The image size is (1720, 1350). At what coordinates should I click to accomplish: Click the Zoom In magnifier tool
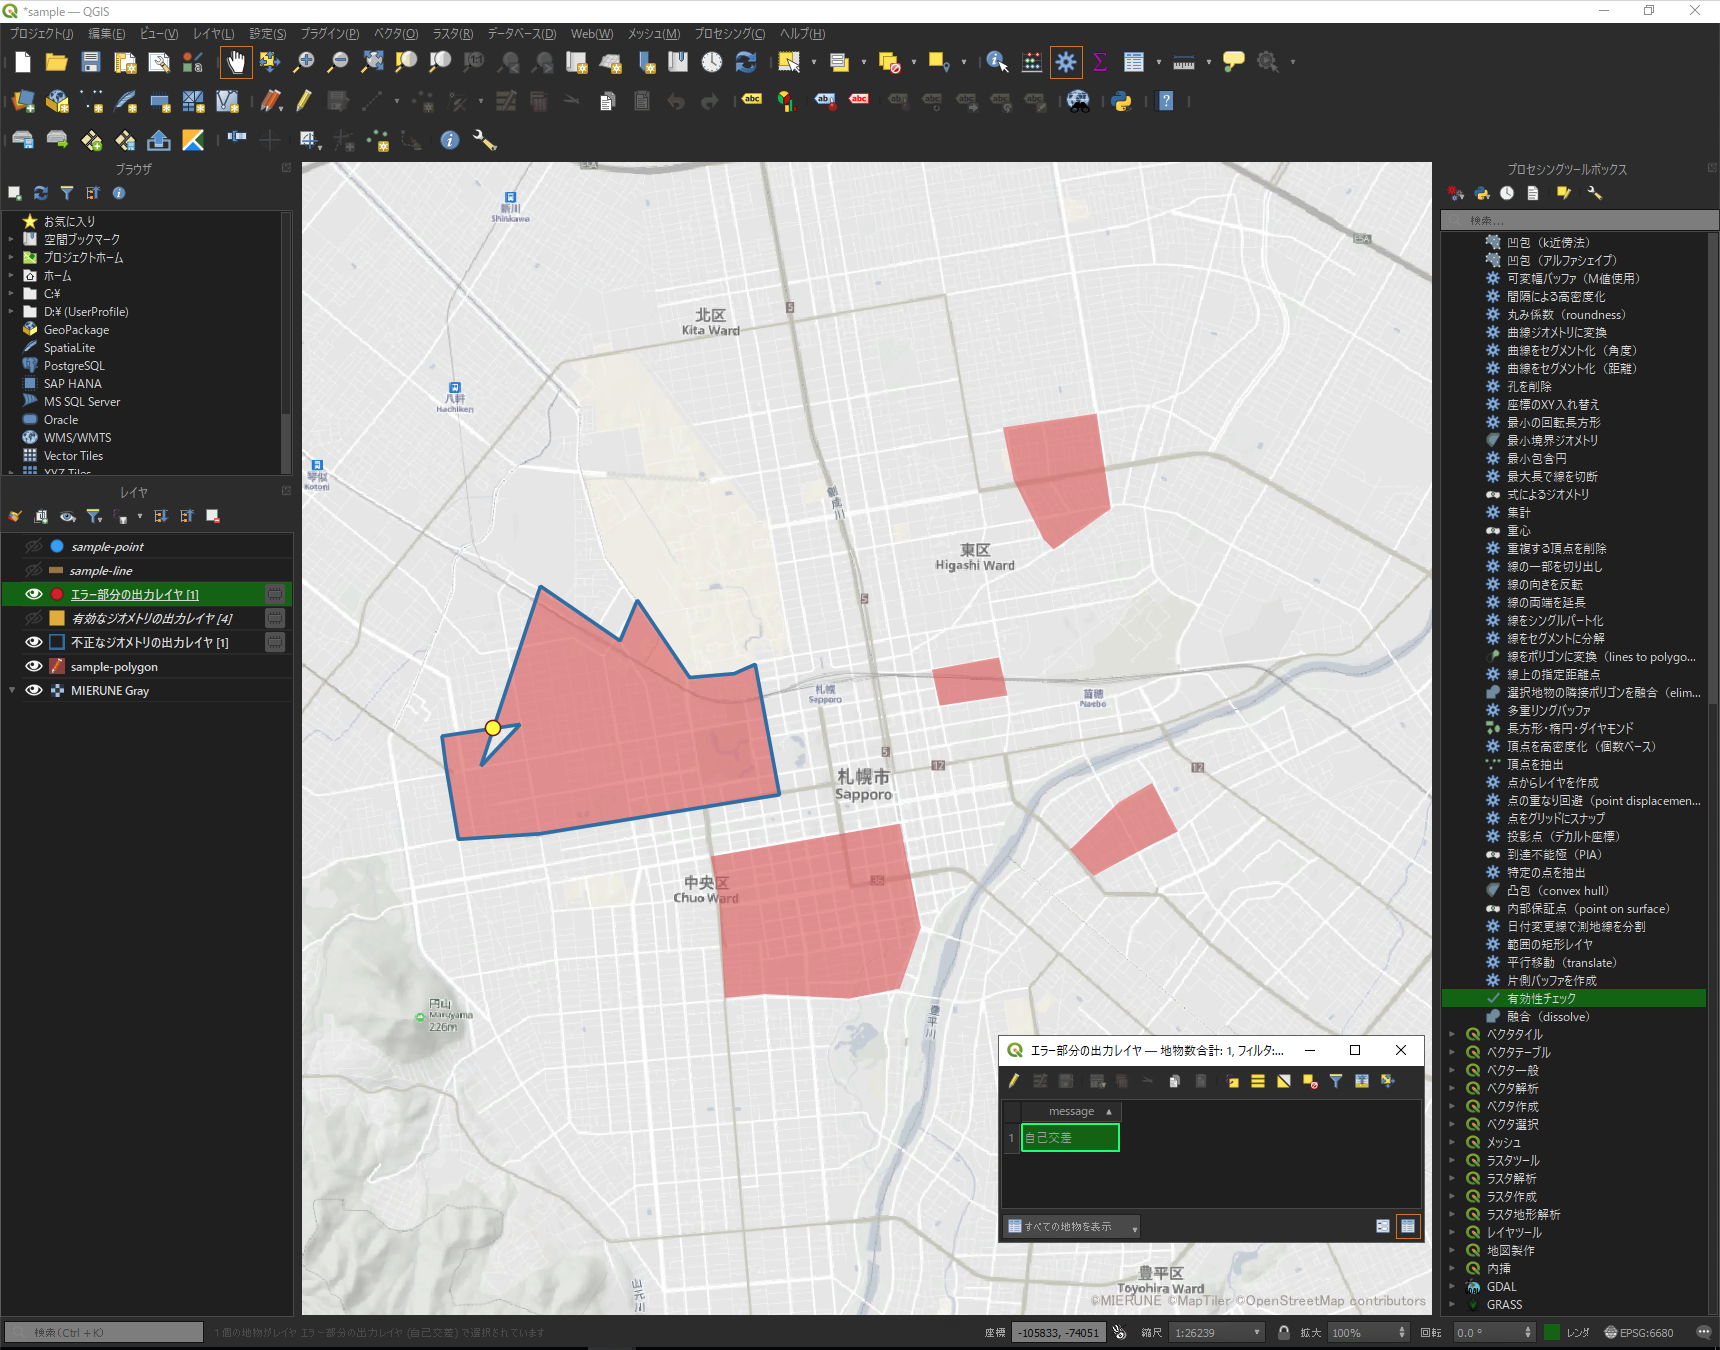304,62
